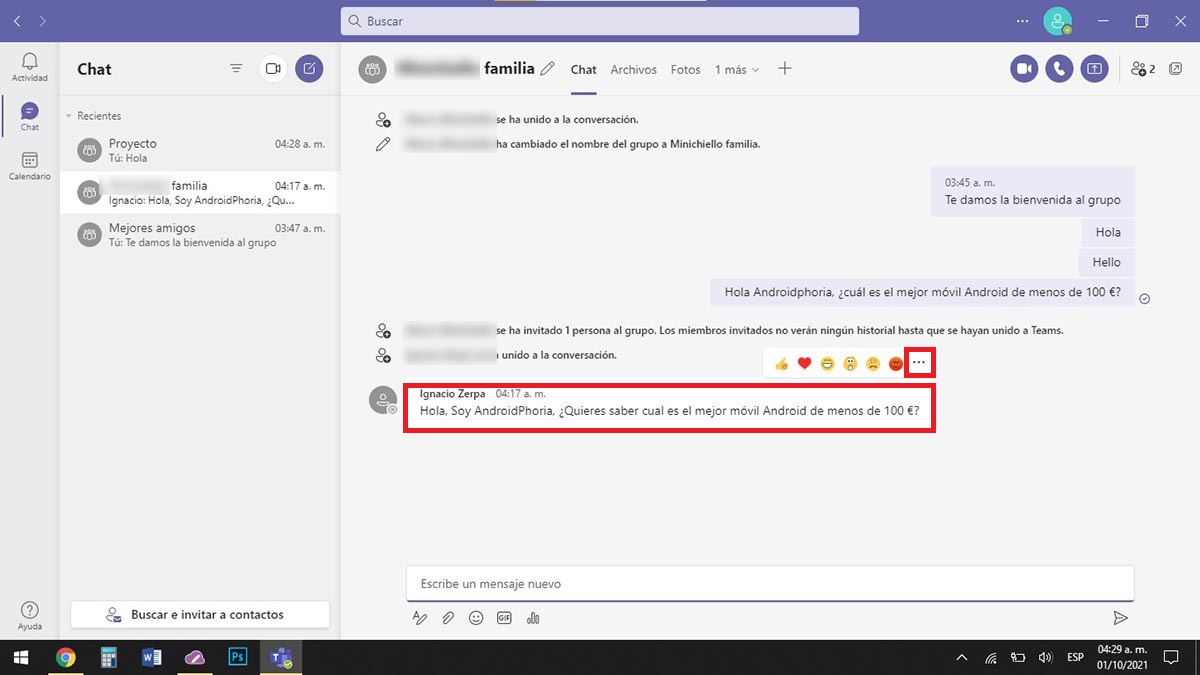Switch to the Archivos tab
1200x675 pixels.
(x=633, y=70)
